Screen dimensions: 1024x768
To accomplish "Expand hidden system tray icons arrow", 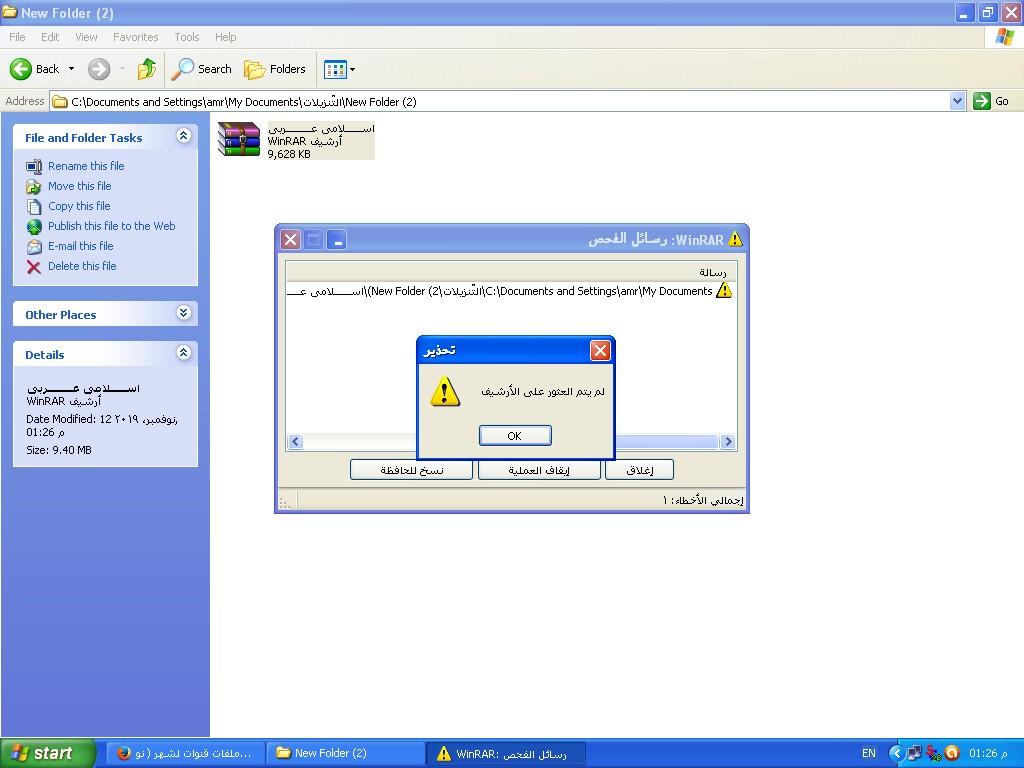I will pyautogui.click(x=896, y=754).
